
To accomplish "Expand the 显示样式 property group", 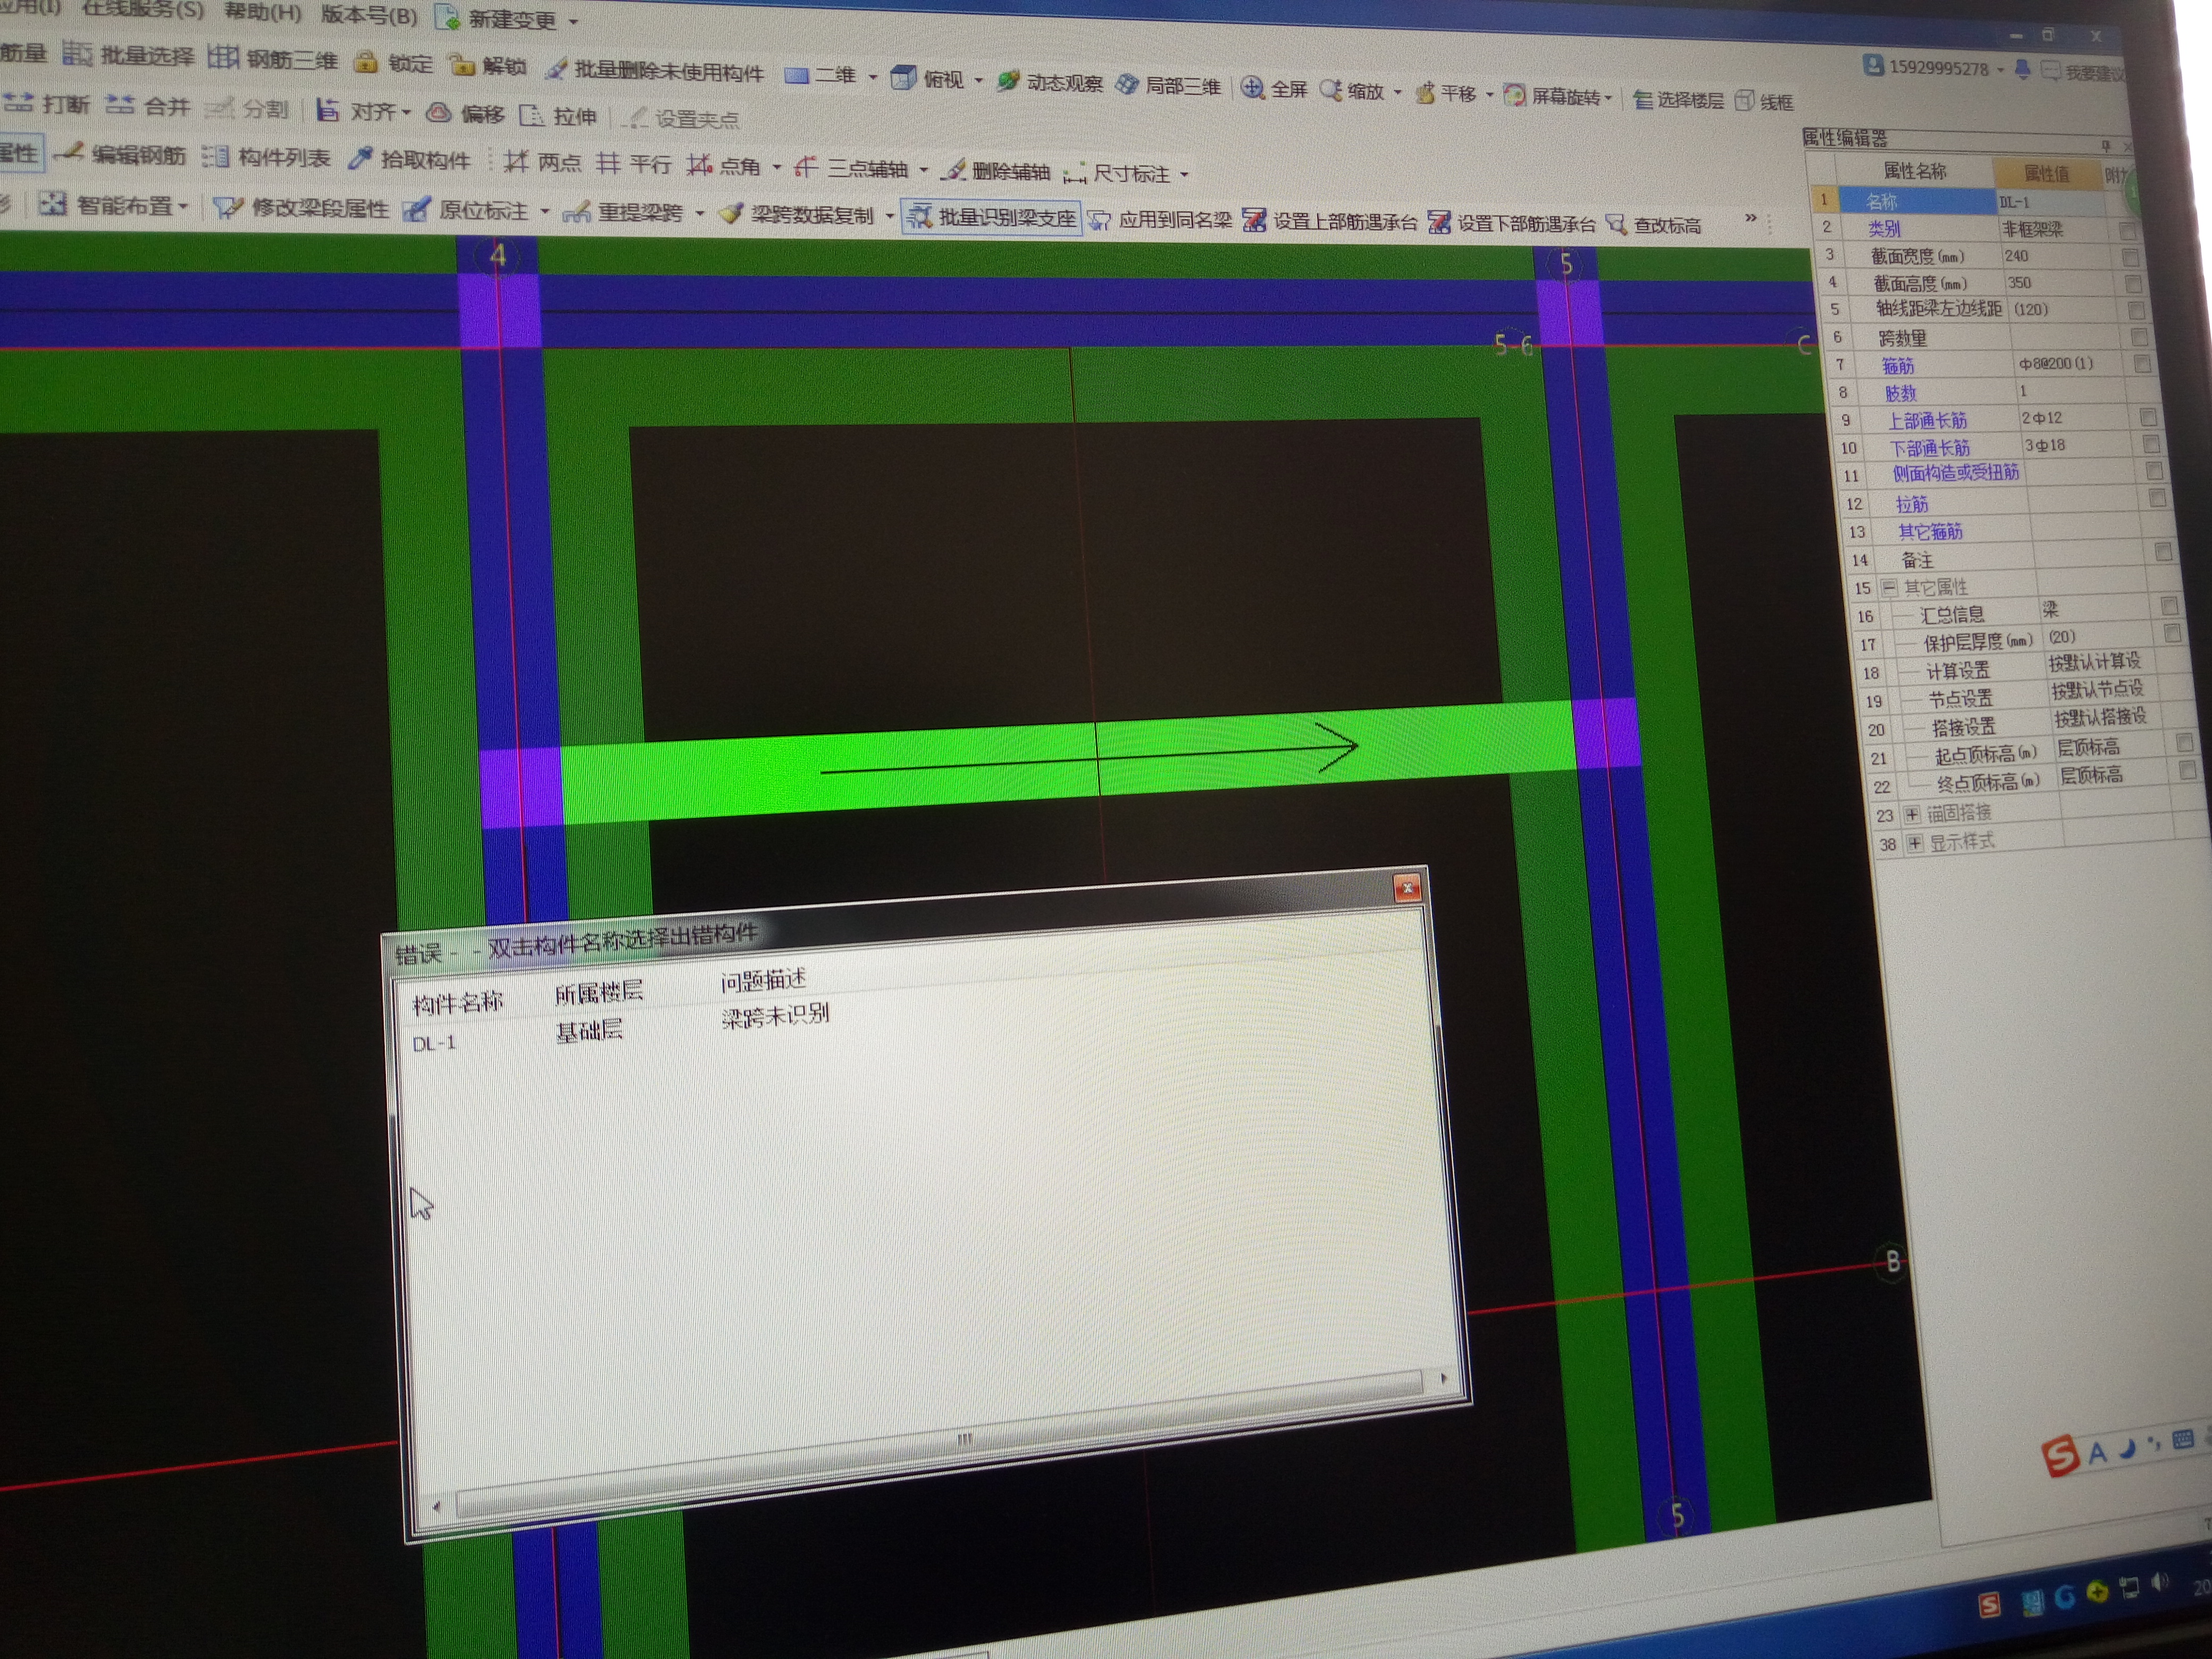I will 1914,843.
